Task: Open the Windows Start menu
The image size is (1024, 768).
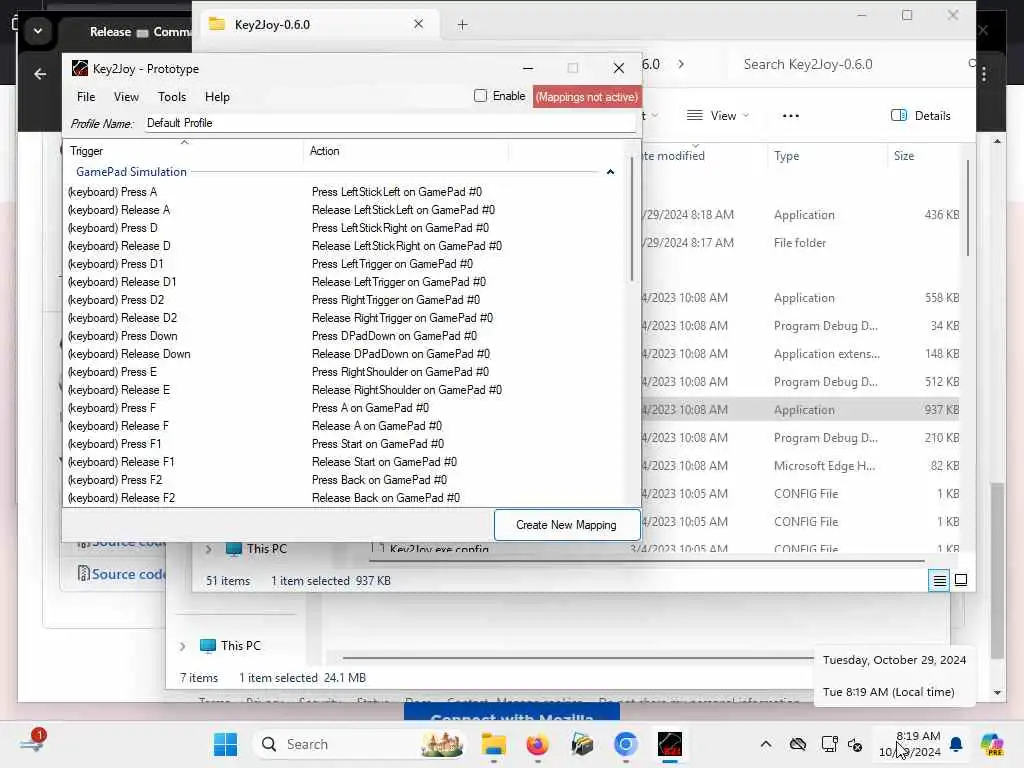Action: click(225, 744)
